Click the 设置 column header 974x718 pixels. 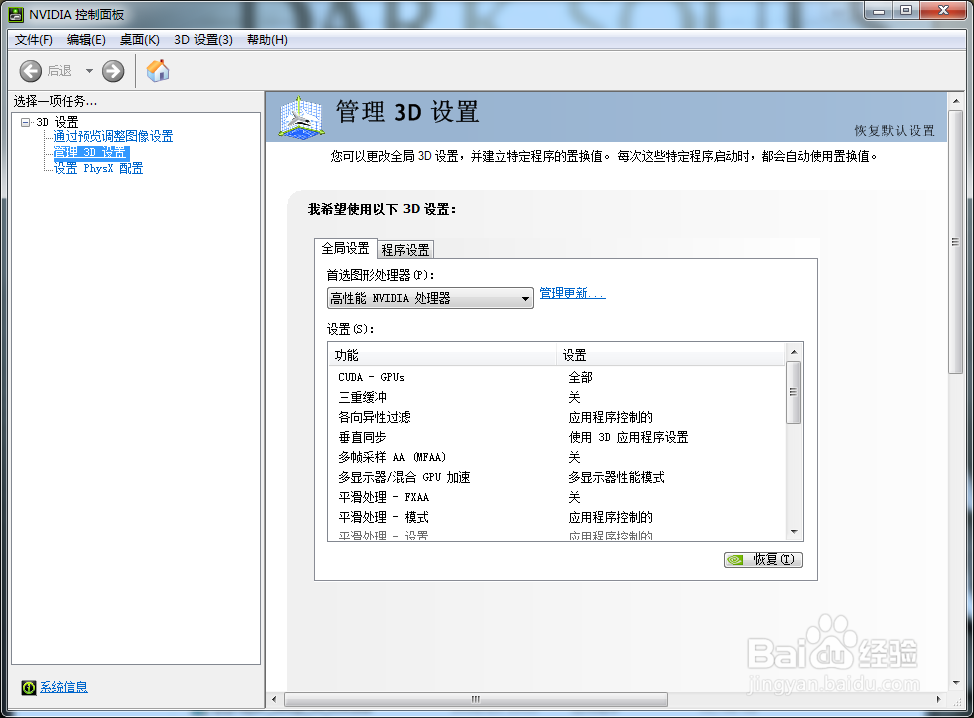coord(670,355)
